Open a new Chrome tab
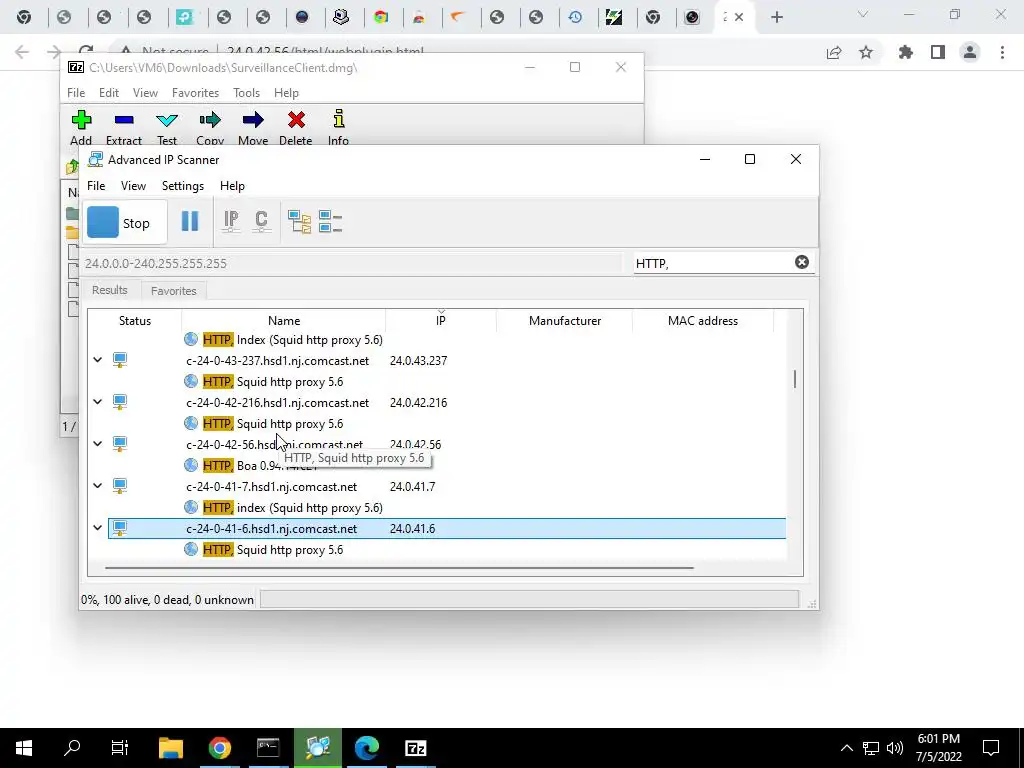This screenshot has height=768, width=1024. pyautogui.click(x=776, y=18)
